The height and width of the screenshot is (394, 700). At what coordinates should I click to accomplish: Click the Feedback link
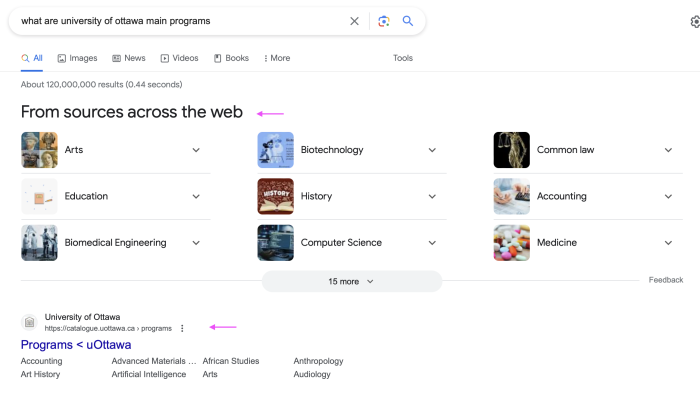click(666, 280)
